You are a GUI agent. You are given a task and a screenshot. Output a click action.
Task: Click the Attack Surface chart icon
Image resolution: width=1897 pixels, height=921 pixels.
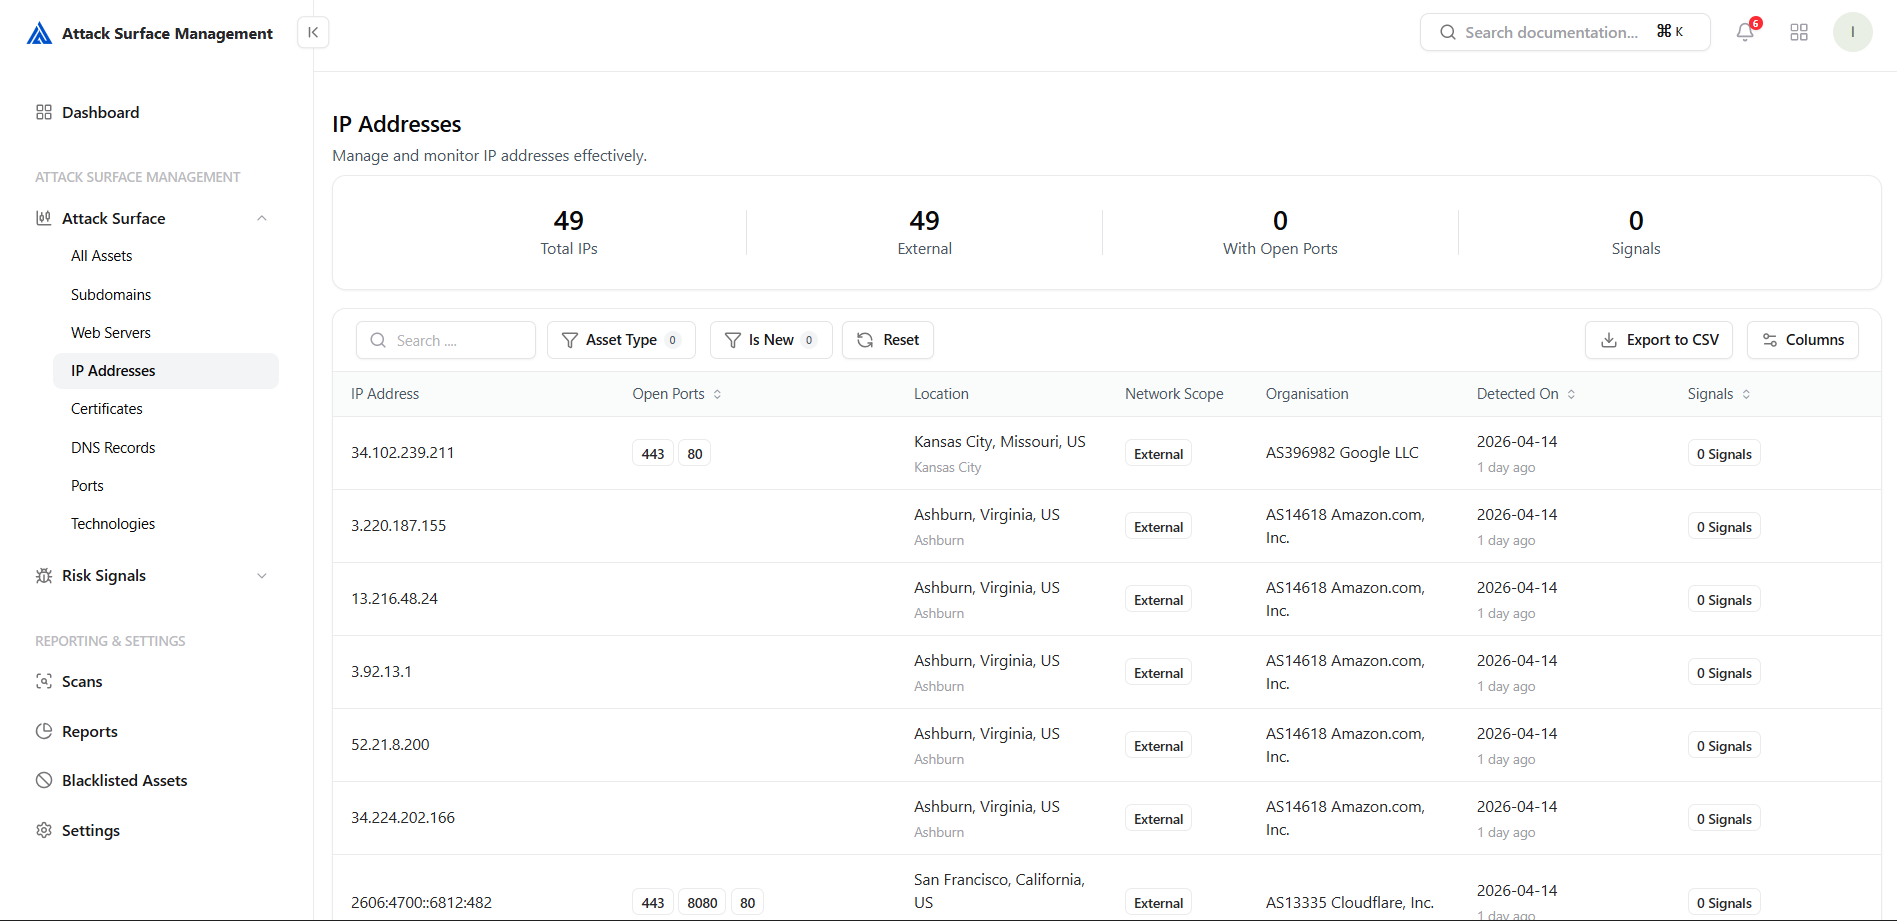pos(44,218)
